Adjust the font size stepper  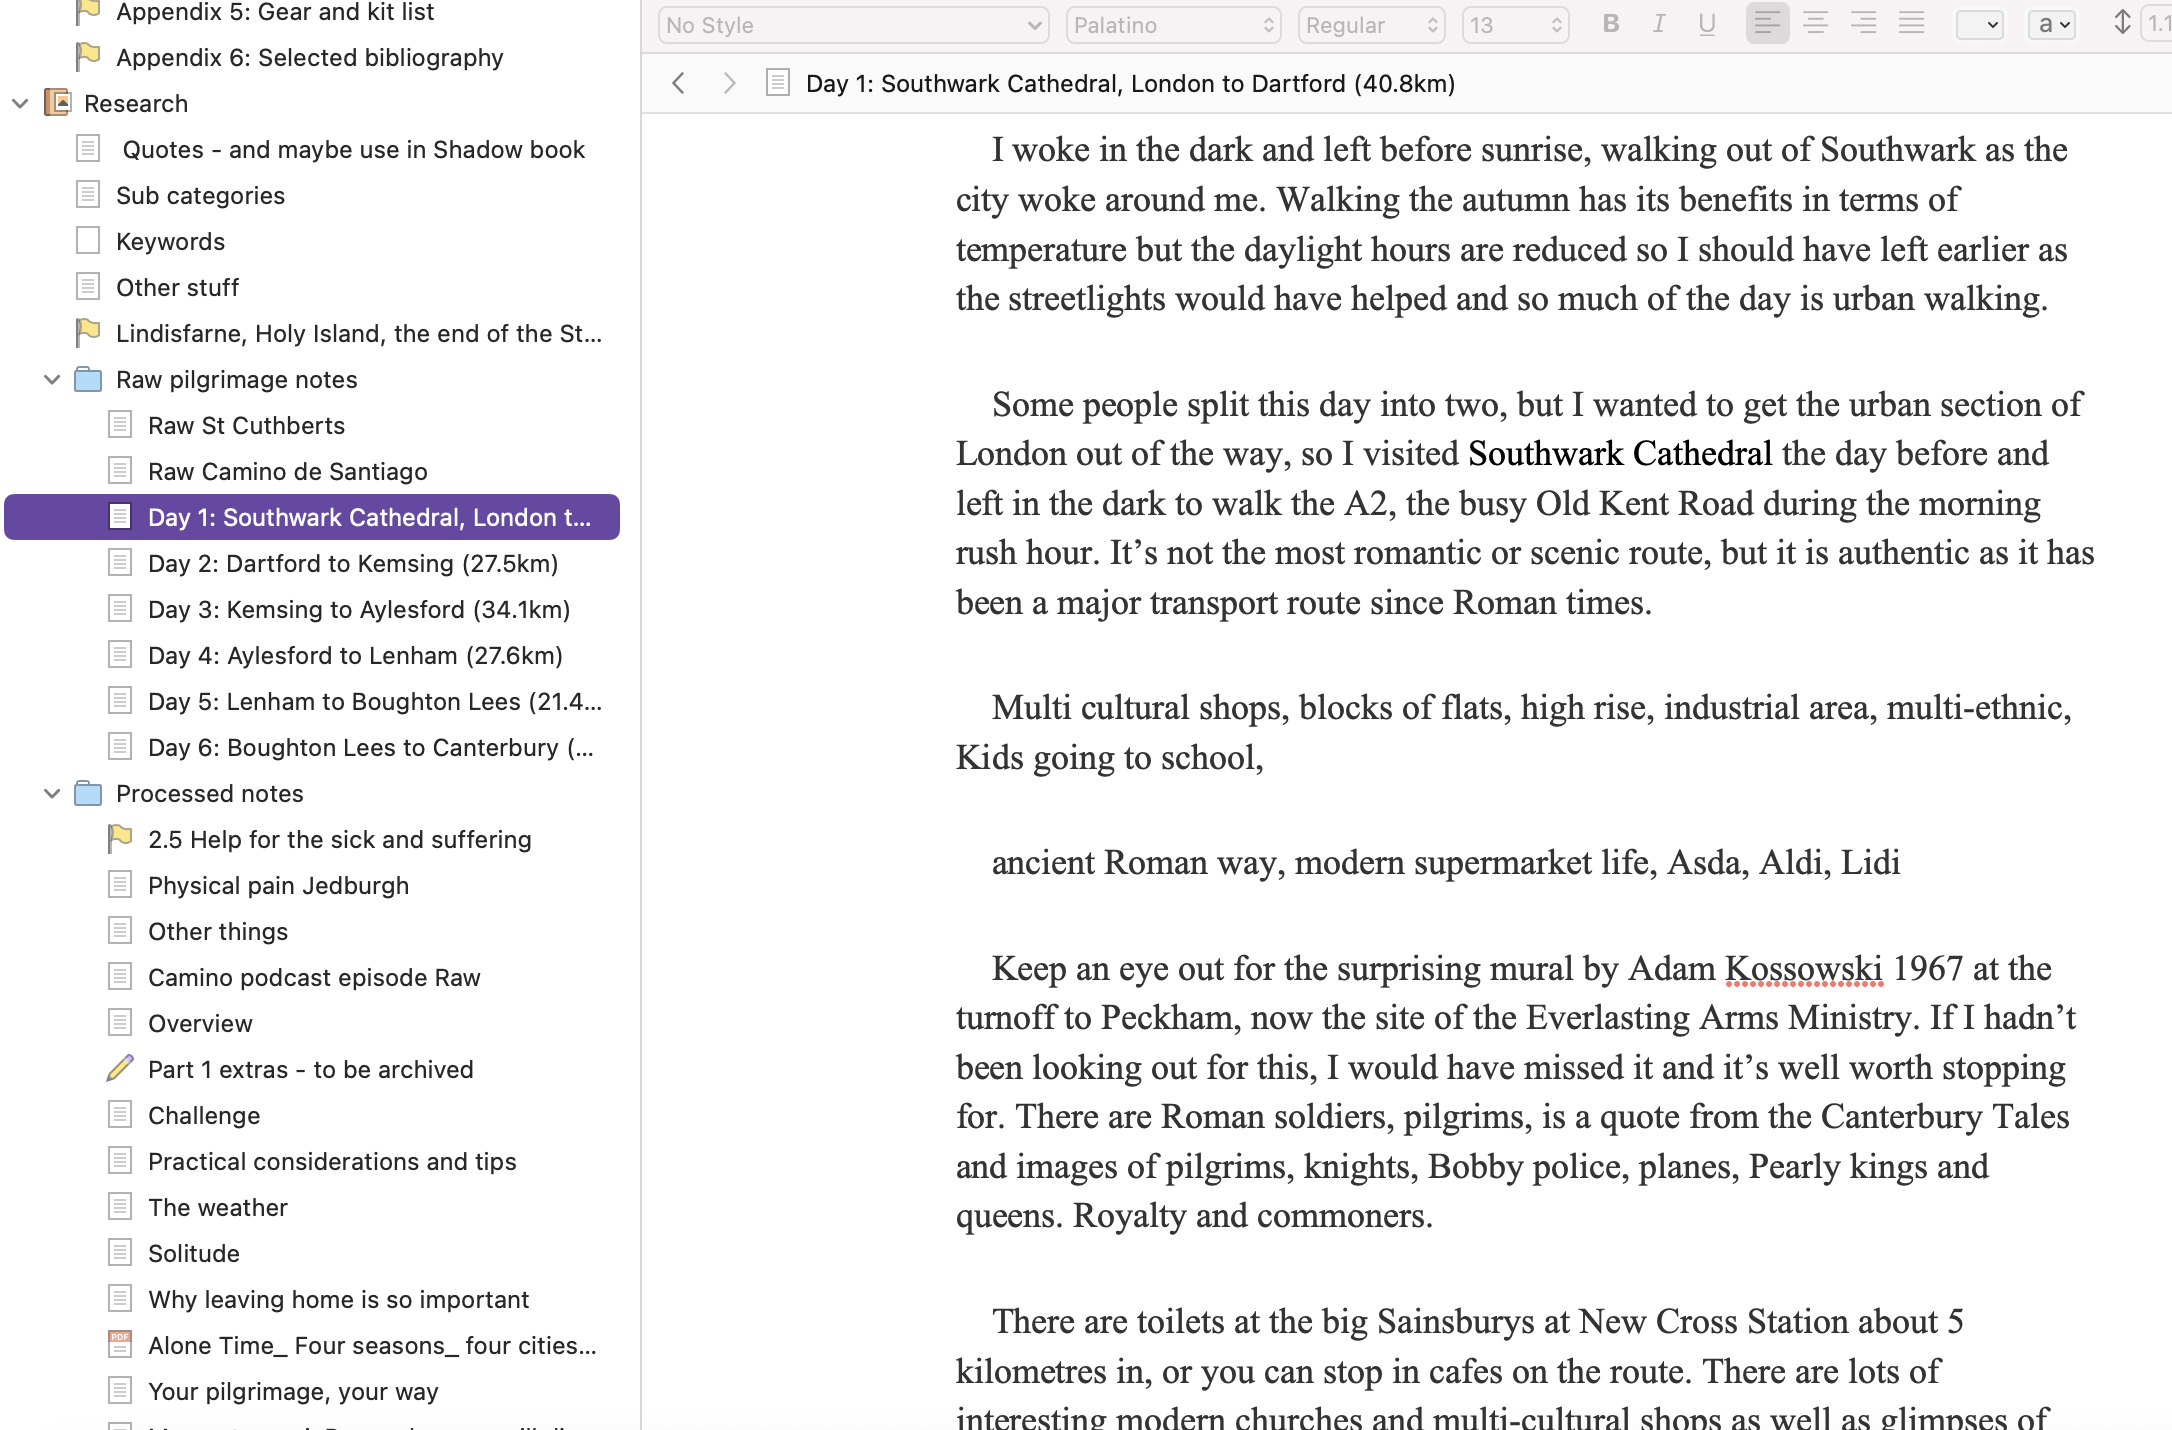point(1556,25)
